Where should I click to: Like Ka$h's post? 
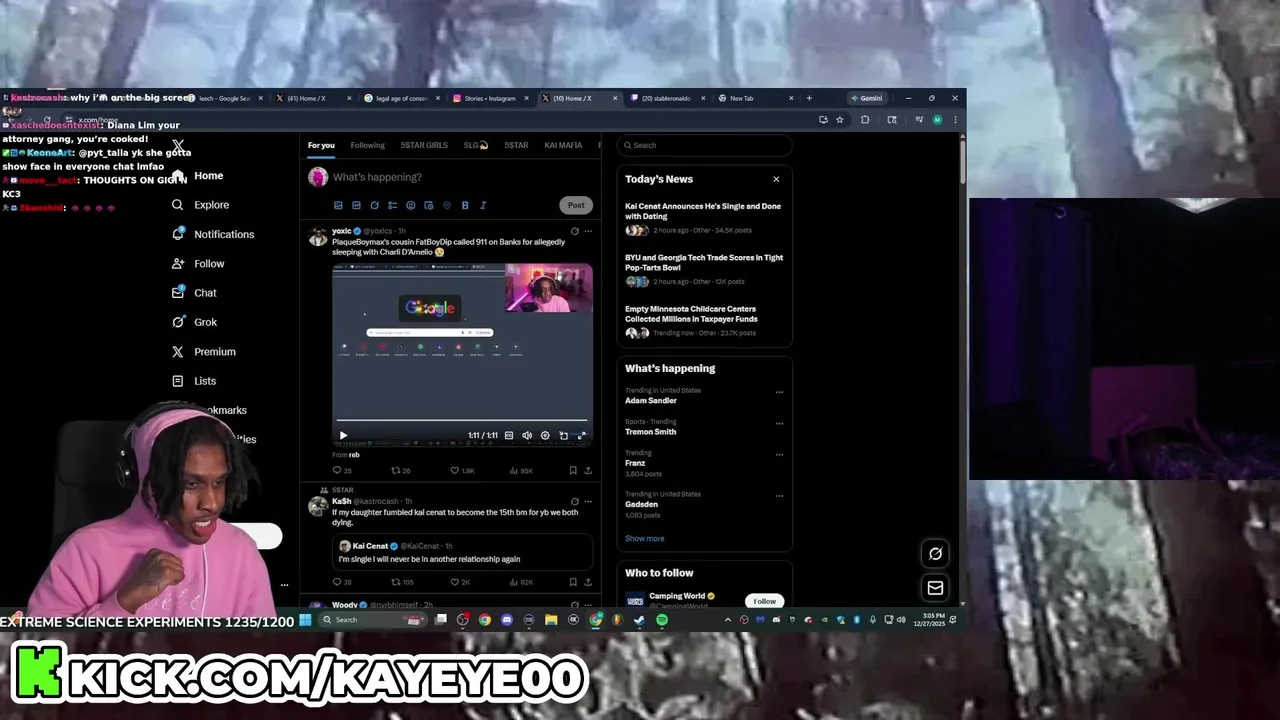pyautogui.click(x=455, y=582)
